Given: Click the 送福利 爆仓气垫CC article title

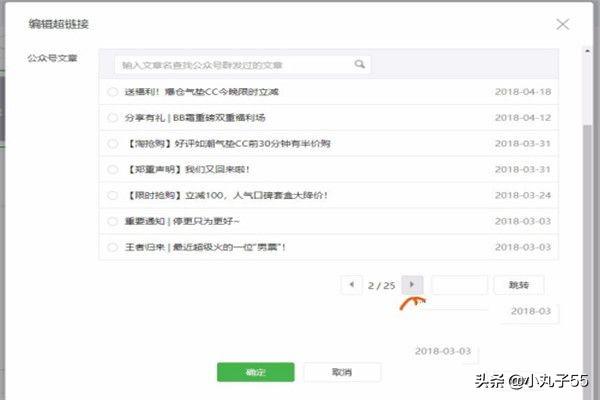Looking at the screenshot, I should pos(202,92).
